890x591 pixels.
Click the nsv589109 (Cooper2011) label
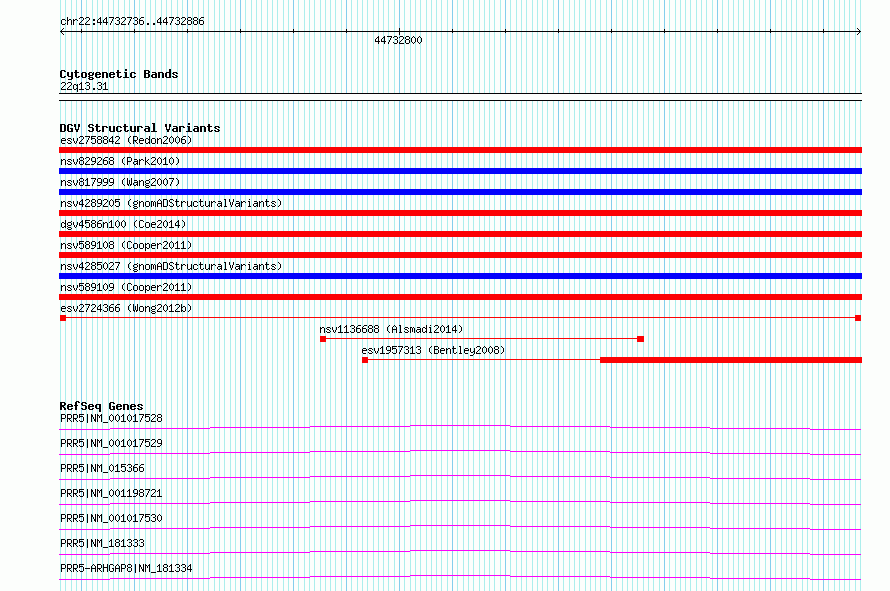(x=126, y=287)
